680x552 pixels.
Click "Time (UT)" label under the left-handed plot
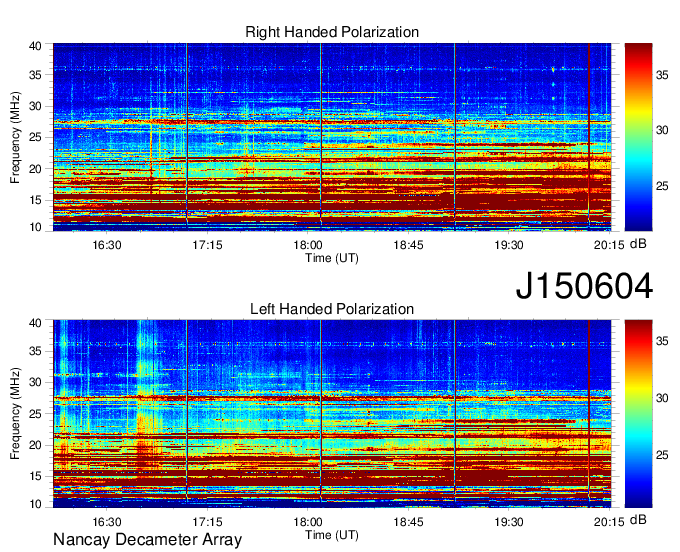[332, 535]
